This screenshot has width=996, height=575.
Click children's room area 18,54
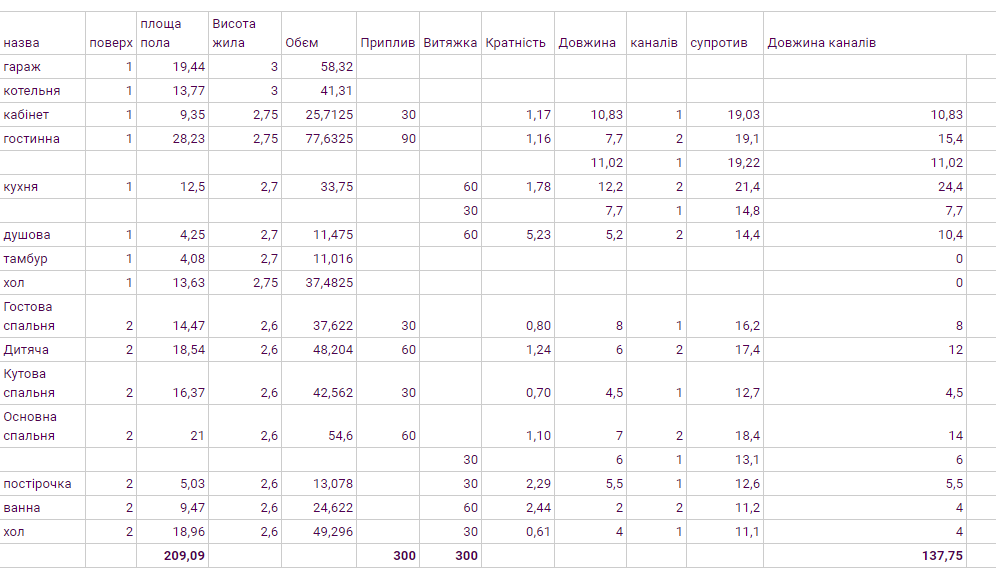tap(172, 349)
